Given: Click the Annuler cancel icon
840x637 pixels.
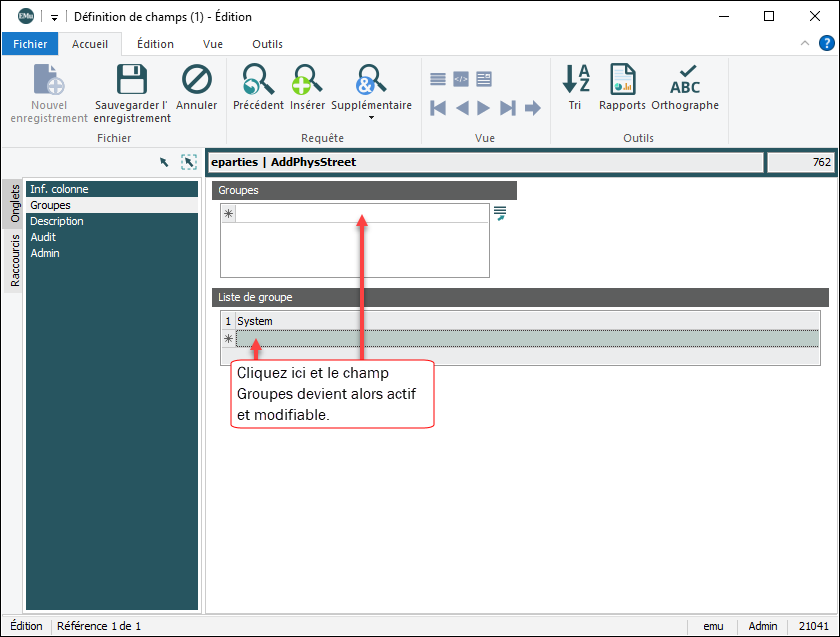Looking at the screenshot, I should coord(197,82).
